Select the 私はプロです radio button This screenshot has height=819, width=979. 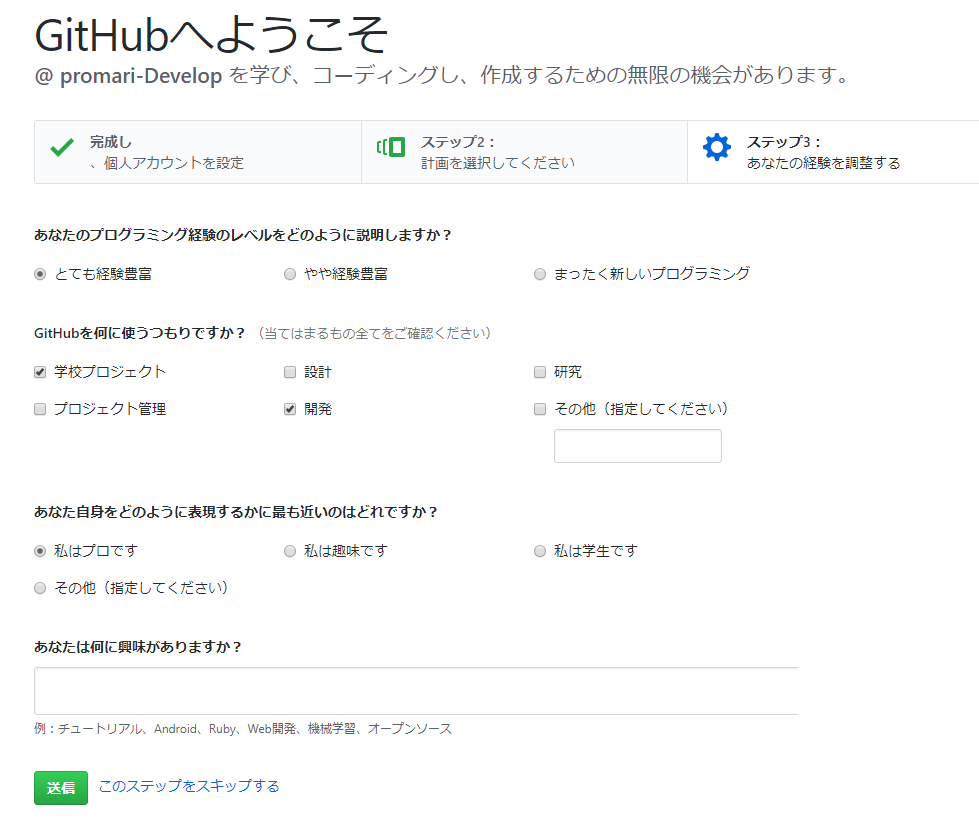click(40, 551)
